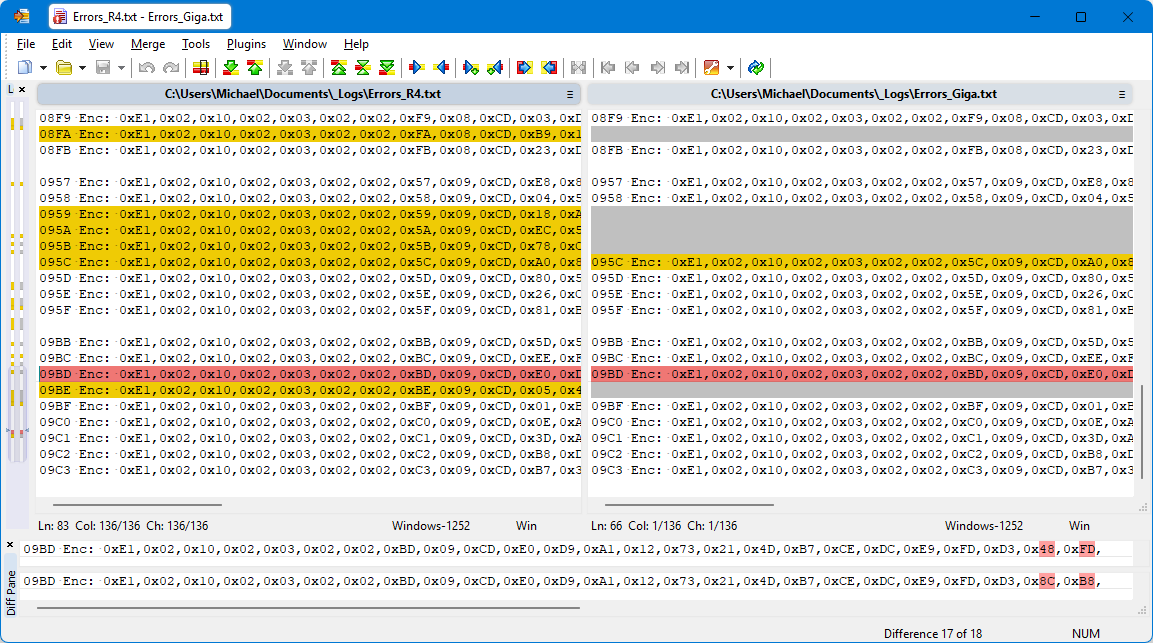Viewport: 1153px width, 643px height.
Task: Open the Errors_Giga.txt header menu button
Action: point(1122,94)
